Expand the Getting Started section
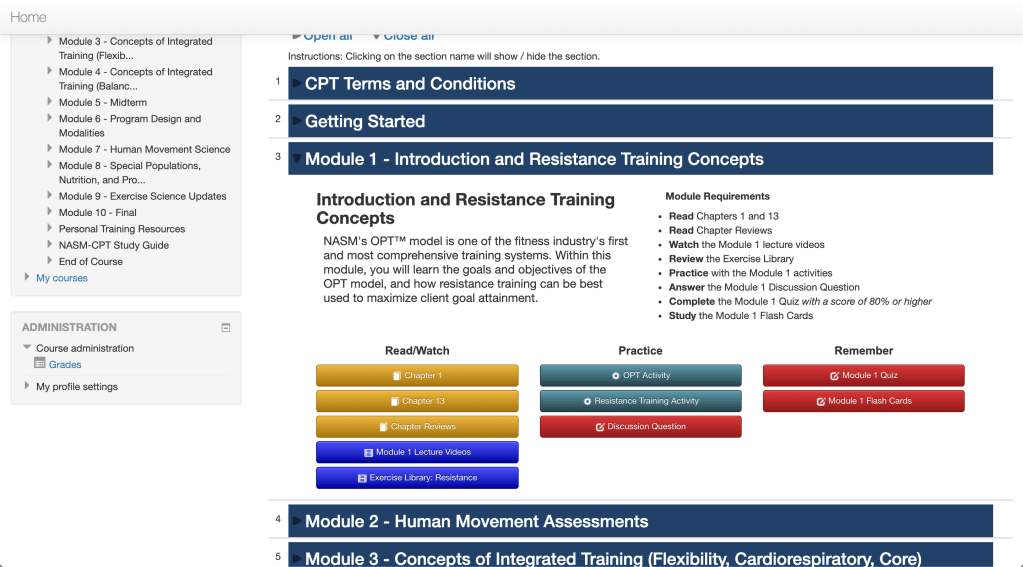1023x567 pixels. (x=365, y=122)
